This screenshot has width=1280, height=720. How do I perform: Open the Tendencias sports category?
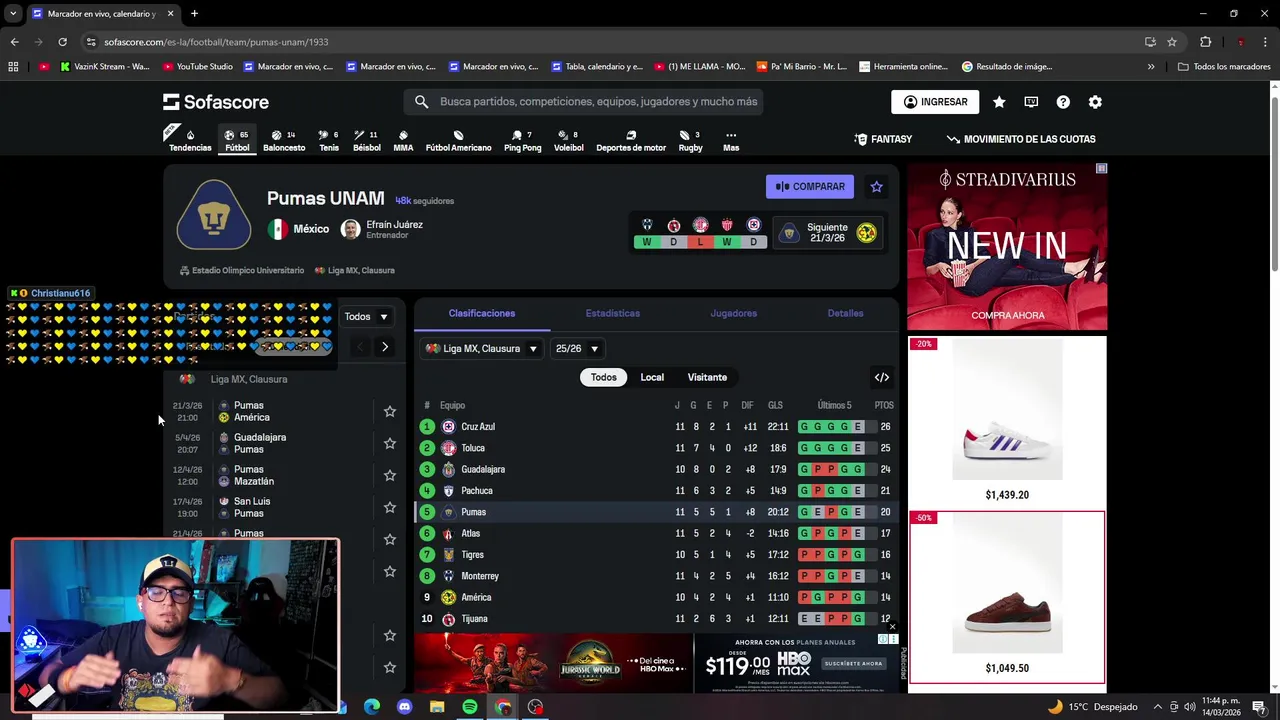pyautogui.click(x=190, y=140)
